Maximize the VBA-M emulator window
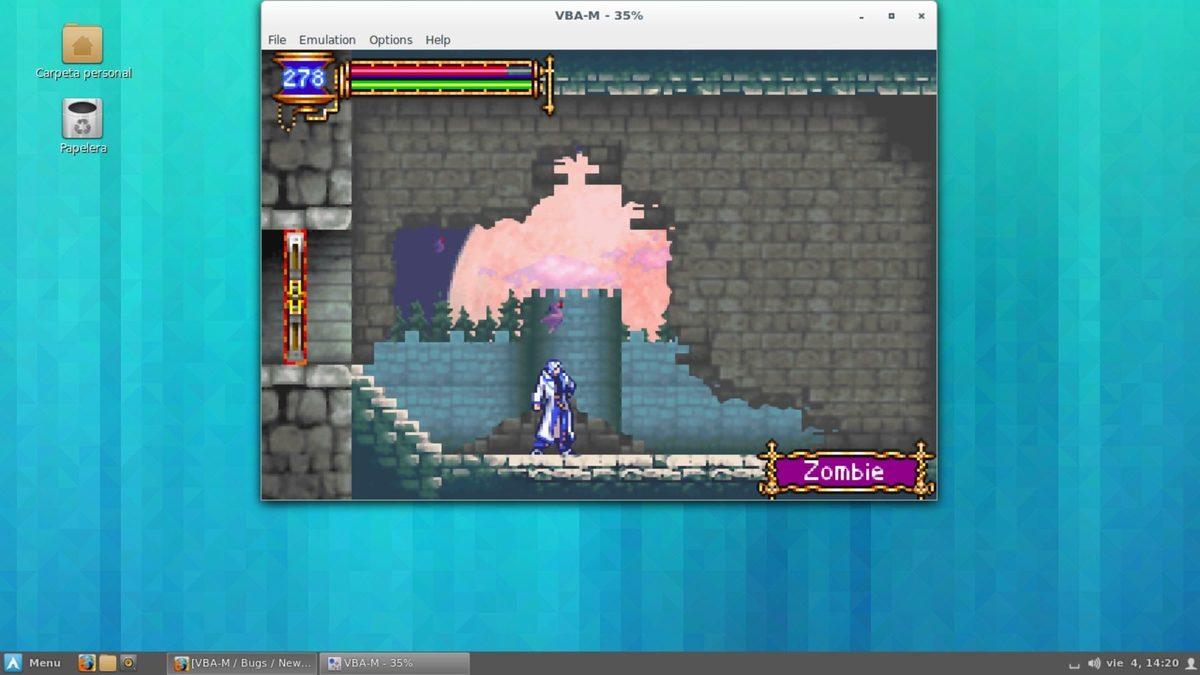 (891, 16)
